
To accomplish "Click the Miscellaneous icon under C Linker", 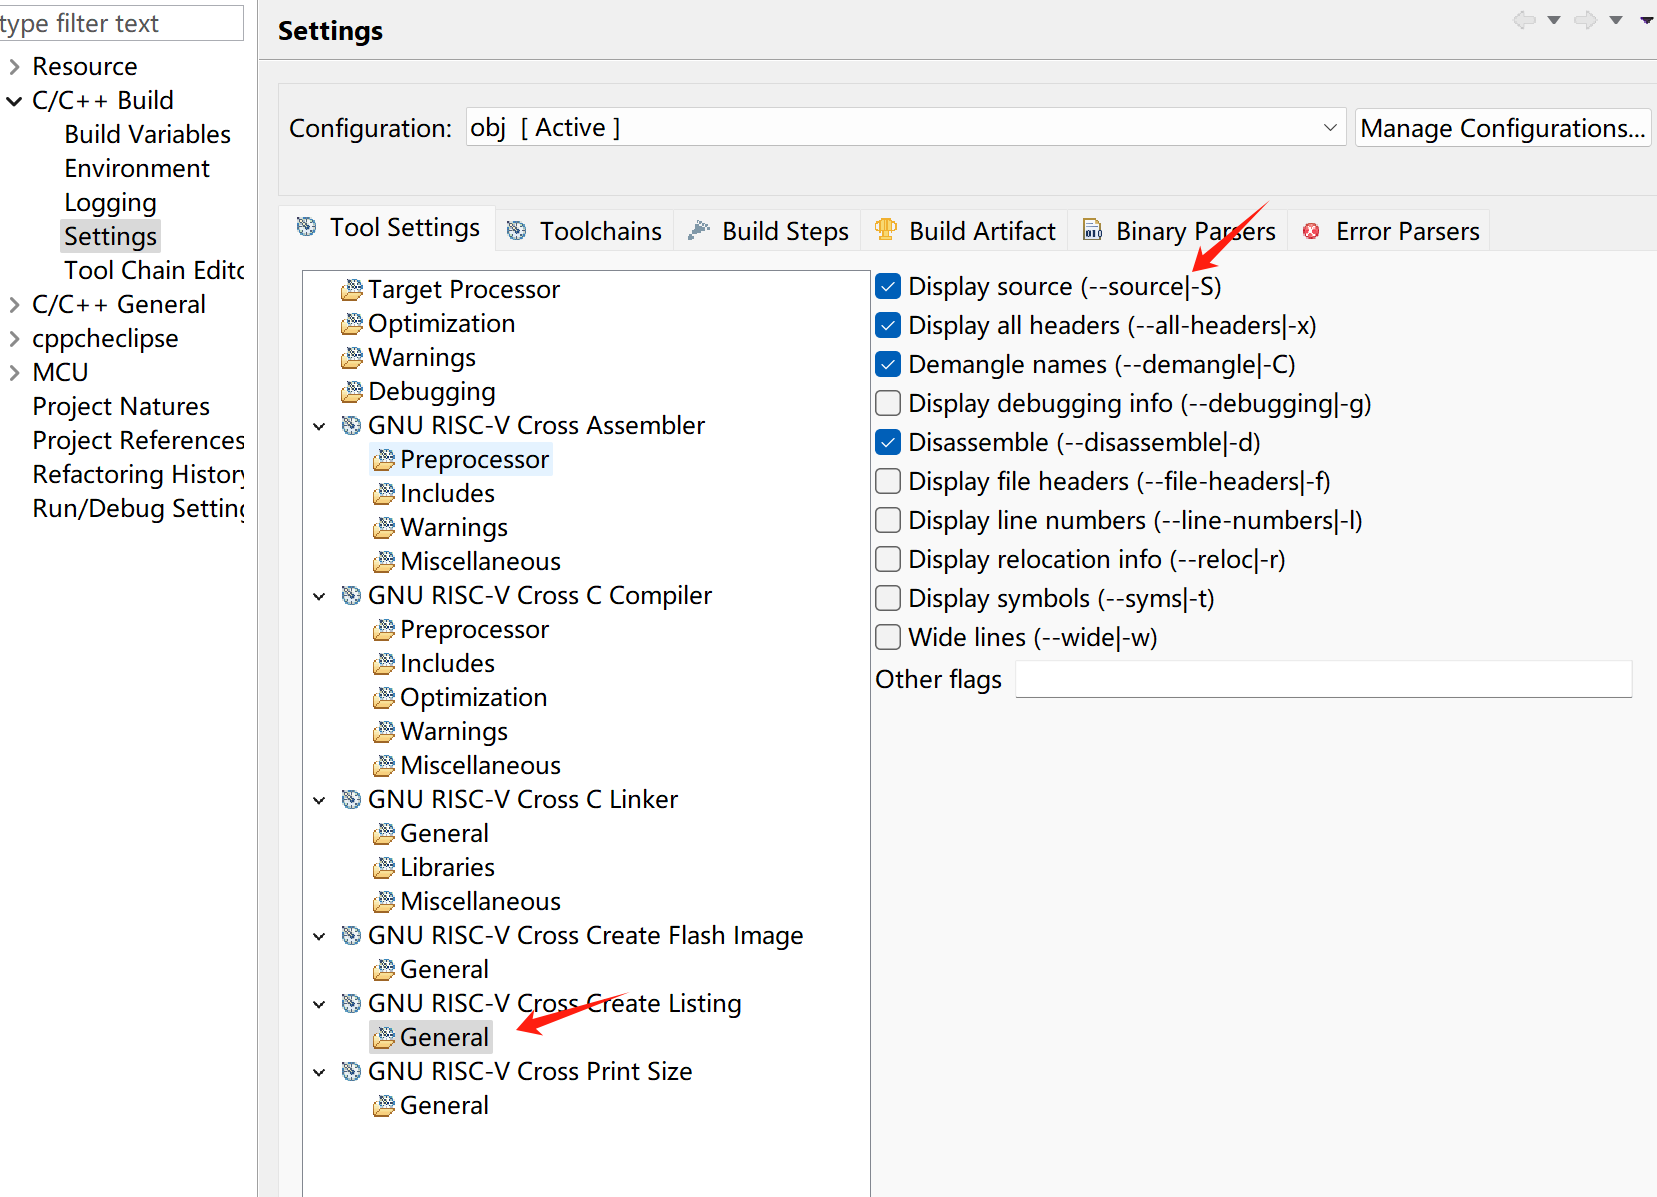I will click(x=384, y=902).
